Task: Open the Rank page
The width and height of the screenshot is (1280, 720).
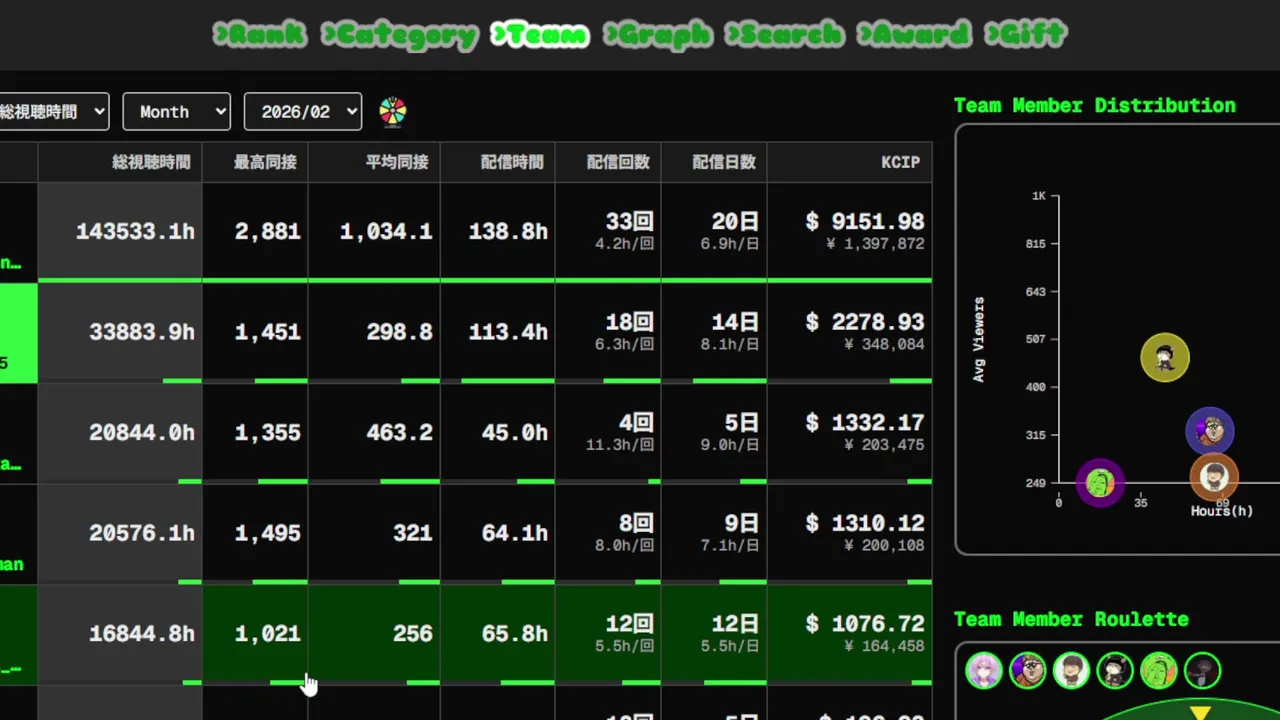Action: point(259,34)
